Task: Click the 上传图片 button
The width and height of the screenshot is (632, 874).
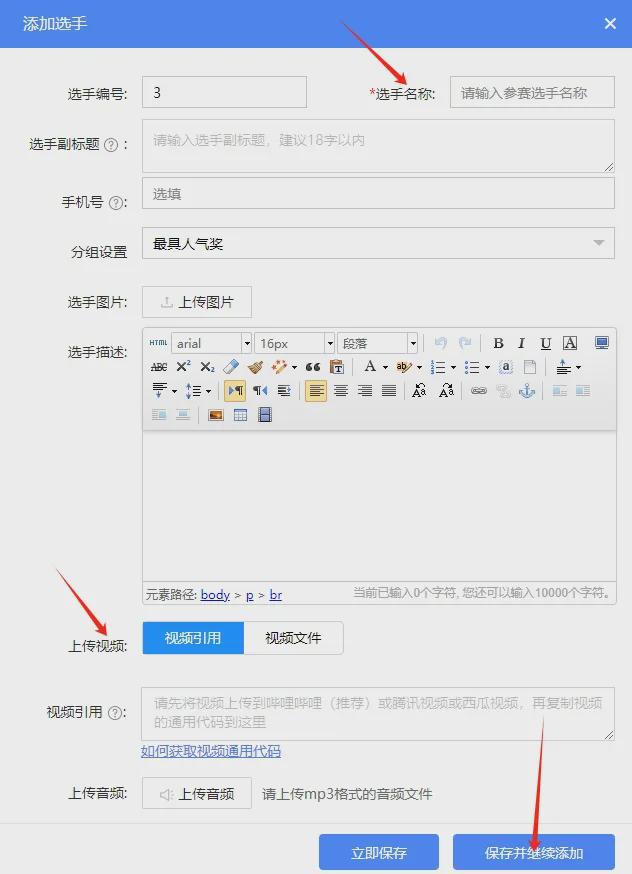Action: [197, 302]
